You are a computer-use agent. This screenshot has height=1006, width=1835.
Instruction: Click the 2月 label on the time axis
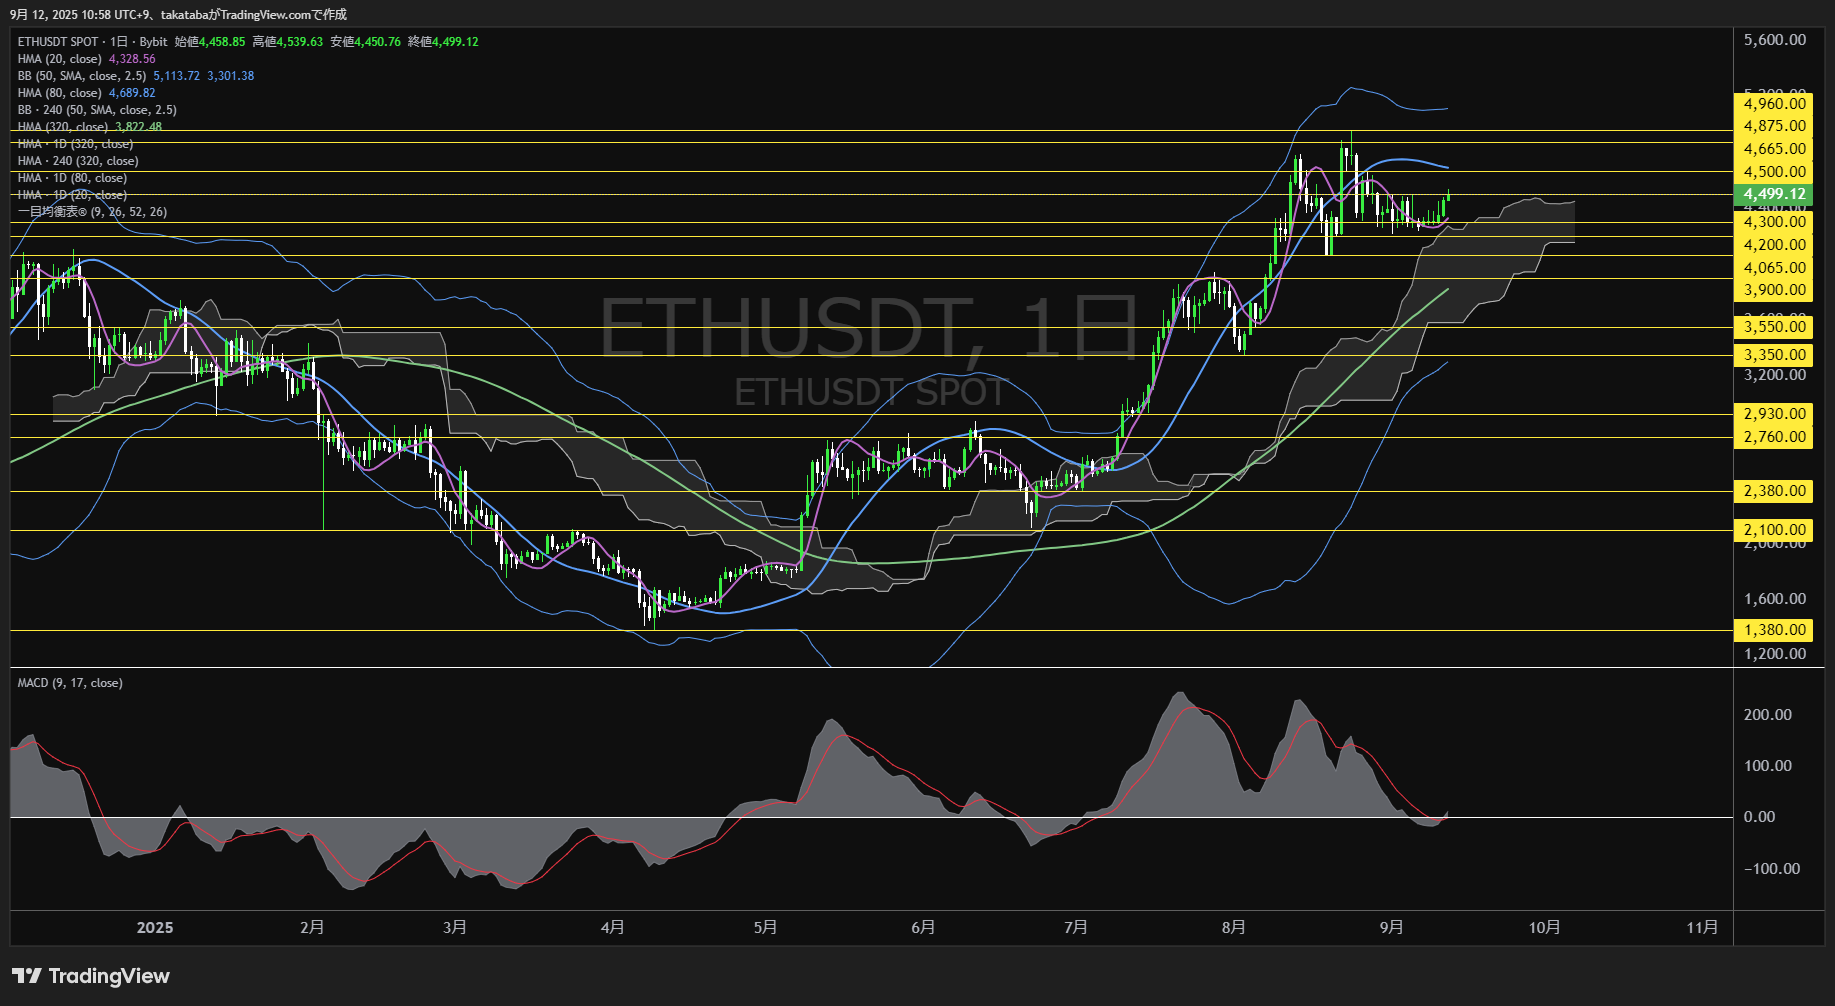(312, 928)
